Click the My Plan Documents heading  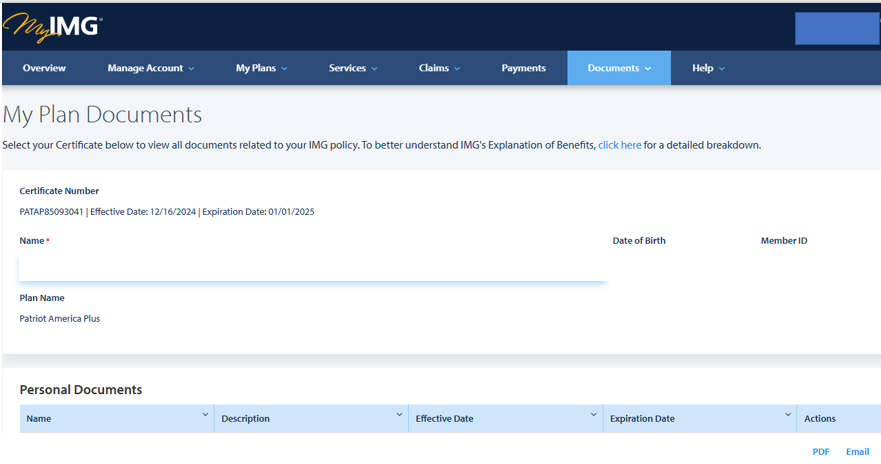pyautogui.click(x=102, y=115)
